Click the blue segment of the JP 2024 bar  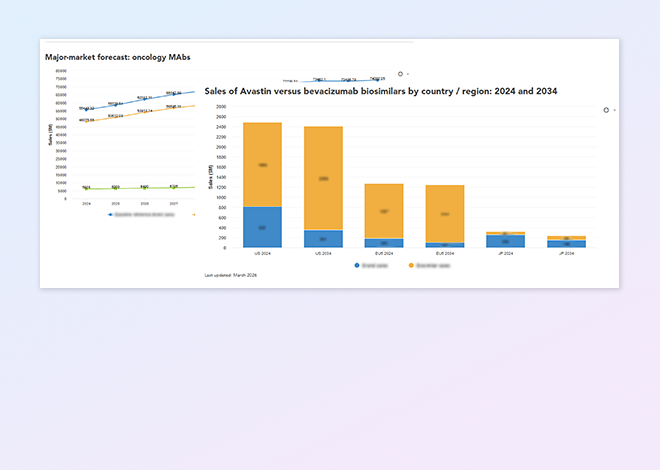tap(506, 241)
